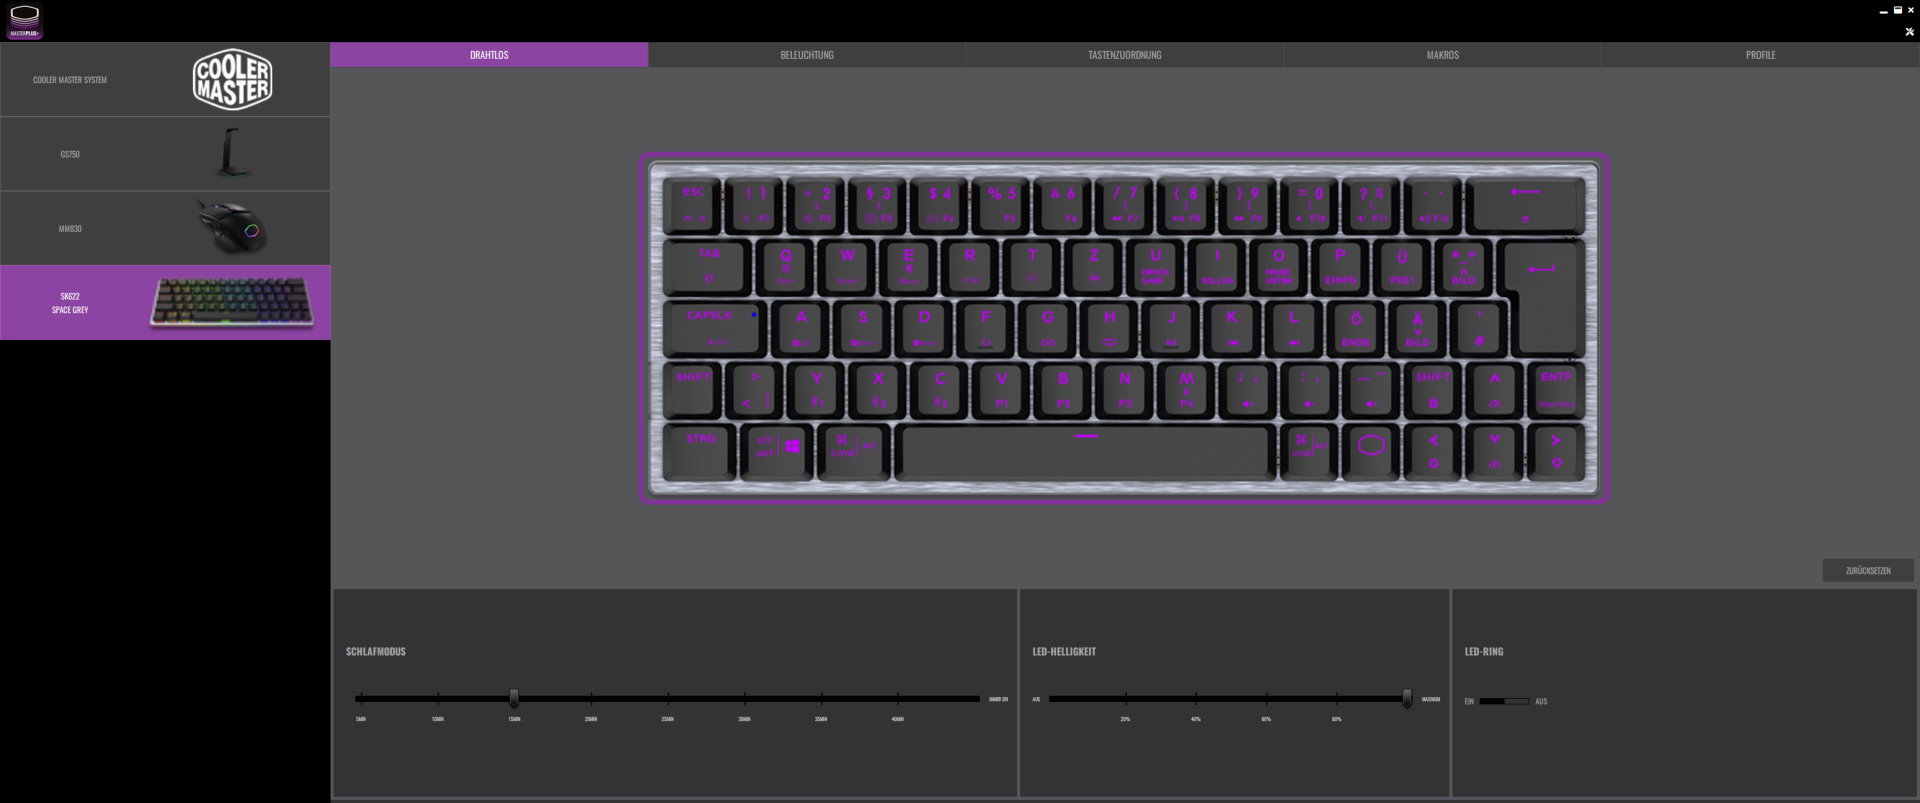Select the Profile tab

pos(1760,55)
